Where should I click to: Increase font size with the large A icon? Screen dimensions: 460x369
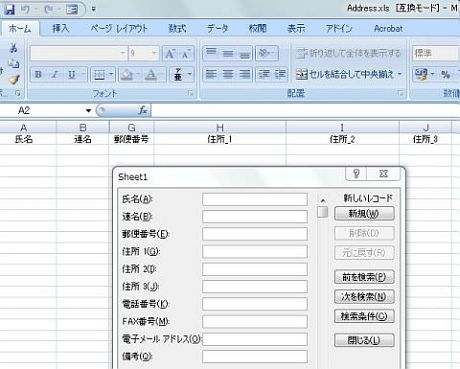[x=170, y=53]
